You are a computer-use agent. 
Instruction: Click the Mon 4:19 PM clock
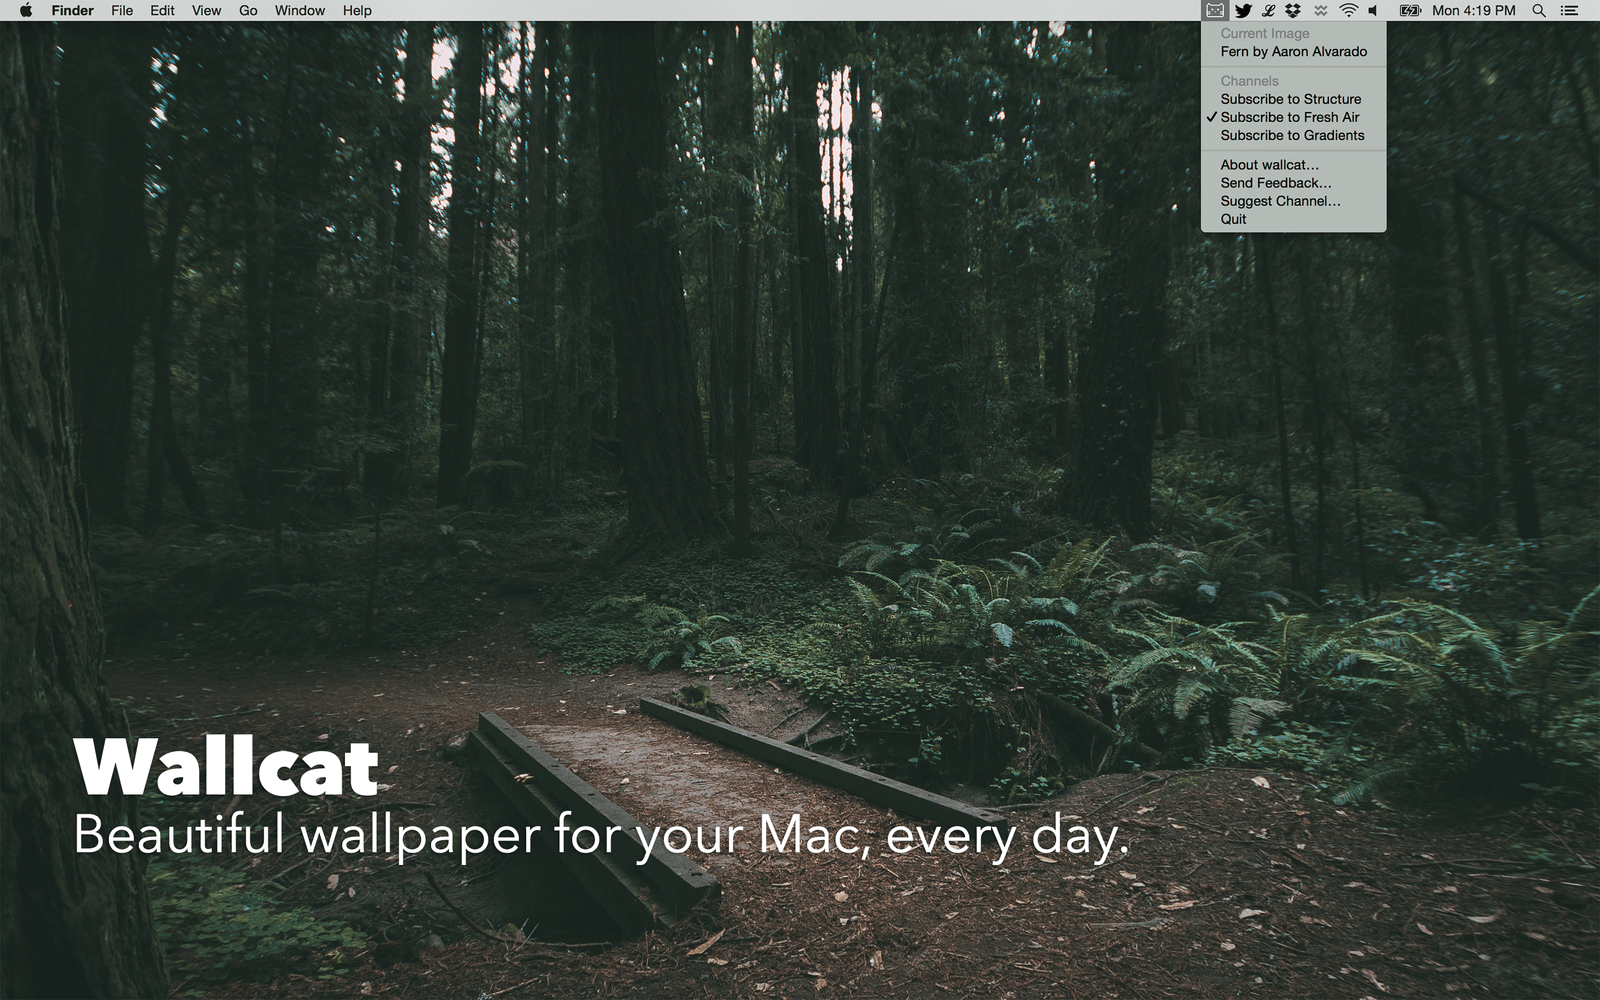1473,11
